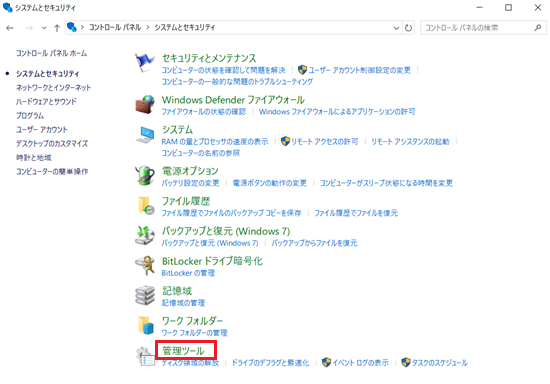Open バックアップと復元 (Windows 7) heading
The height and width of the screenshot is (384, 550).
[x=226, y=231]
